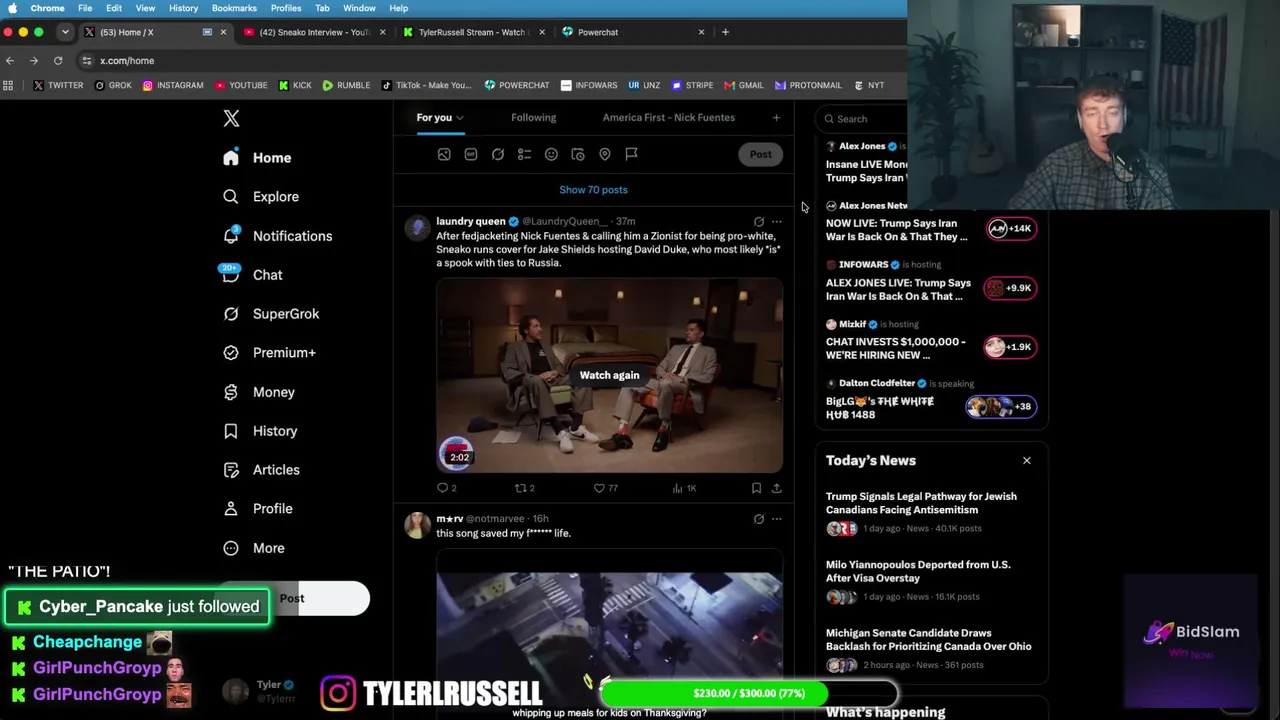Open the Bookmarks menu in menu bar

[234, 8]
